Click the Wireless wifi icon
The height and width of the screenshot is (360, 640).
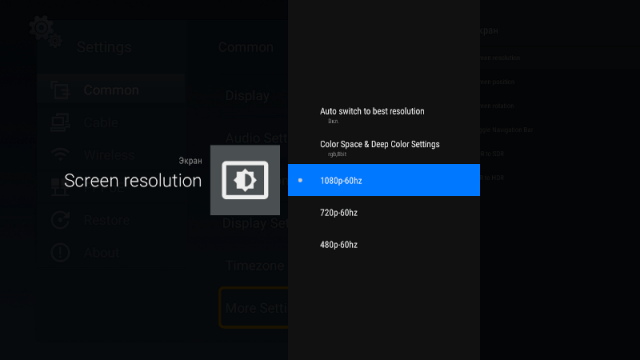coord(60,155)
